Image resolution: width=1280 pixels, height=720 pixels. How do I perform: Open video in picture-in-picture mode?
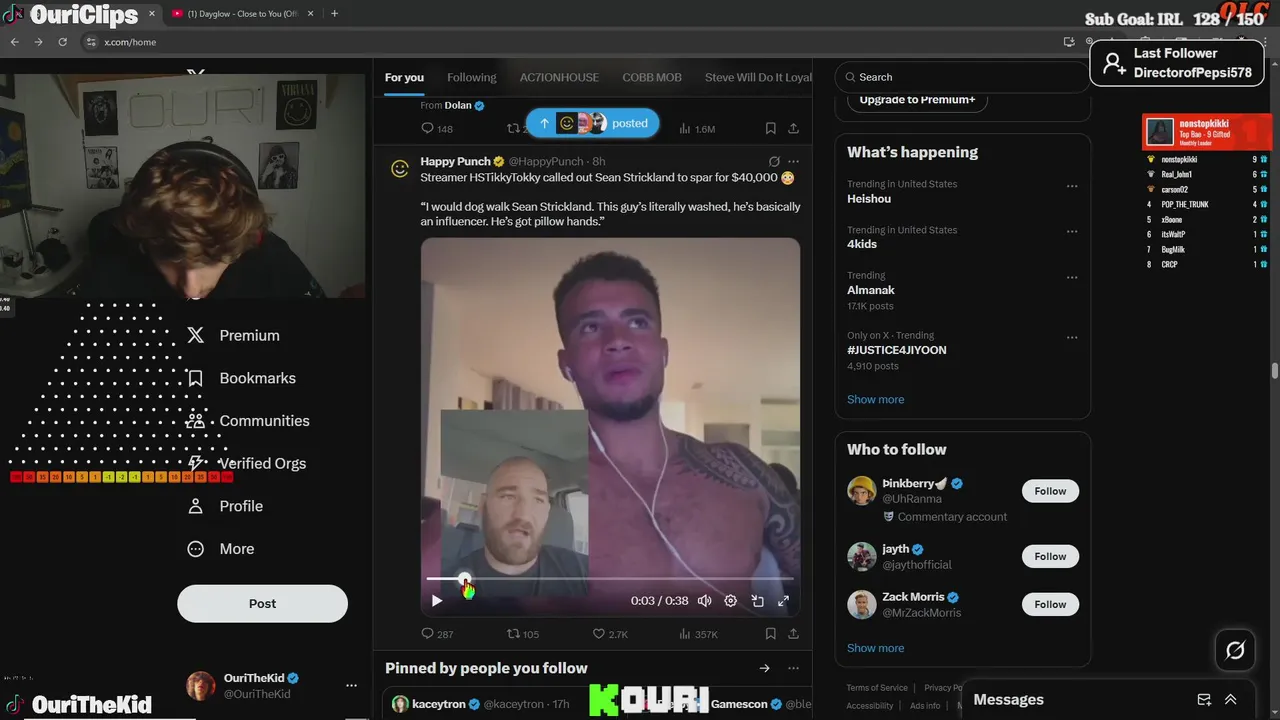click(757, 601)
